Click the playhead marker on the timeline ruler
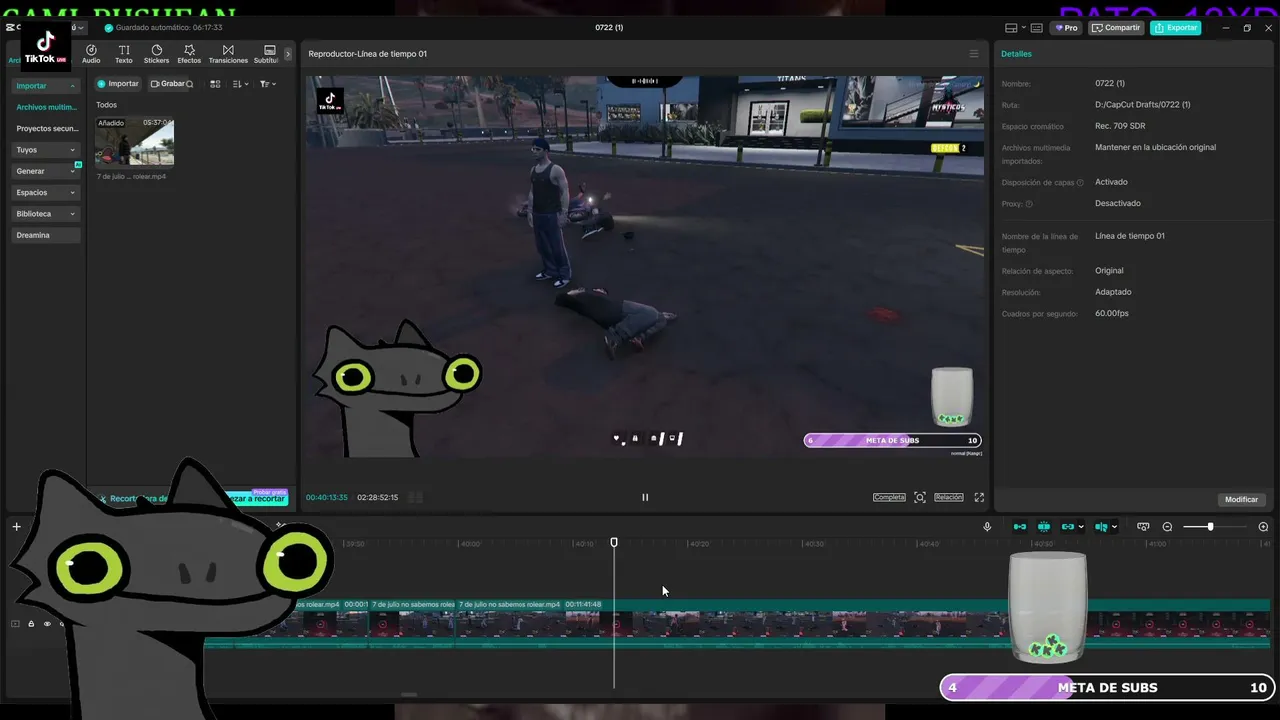Screen dimensions: 1280x720 coord(614,542)
